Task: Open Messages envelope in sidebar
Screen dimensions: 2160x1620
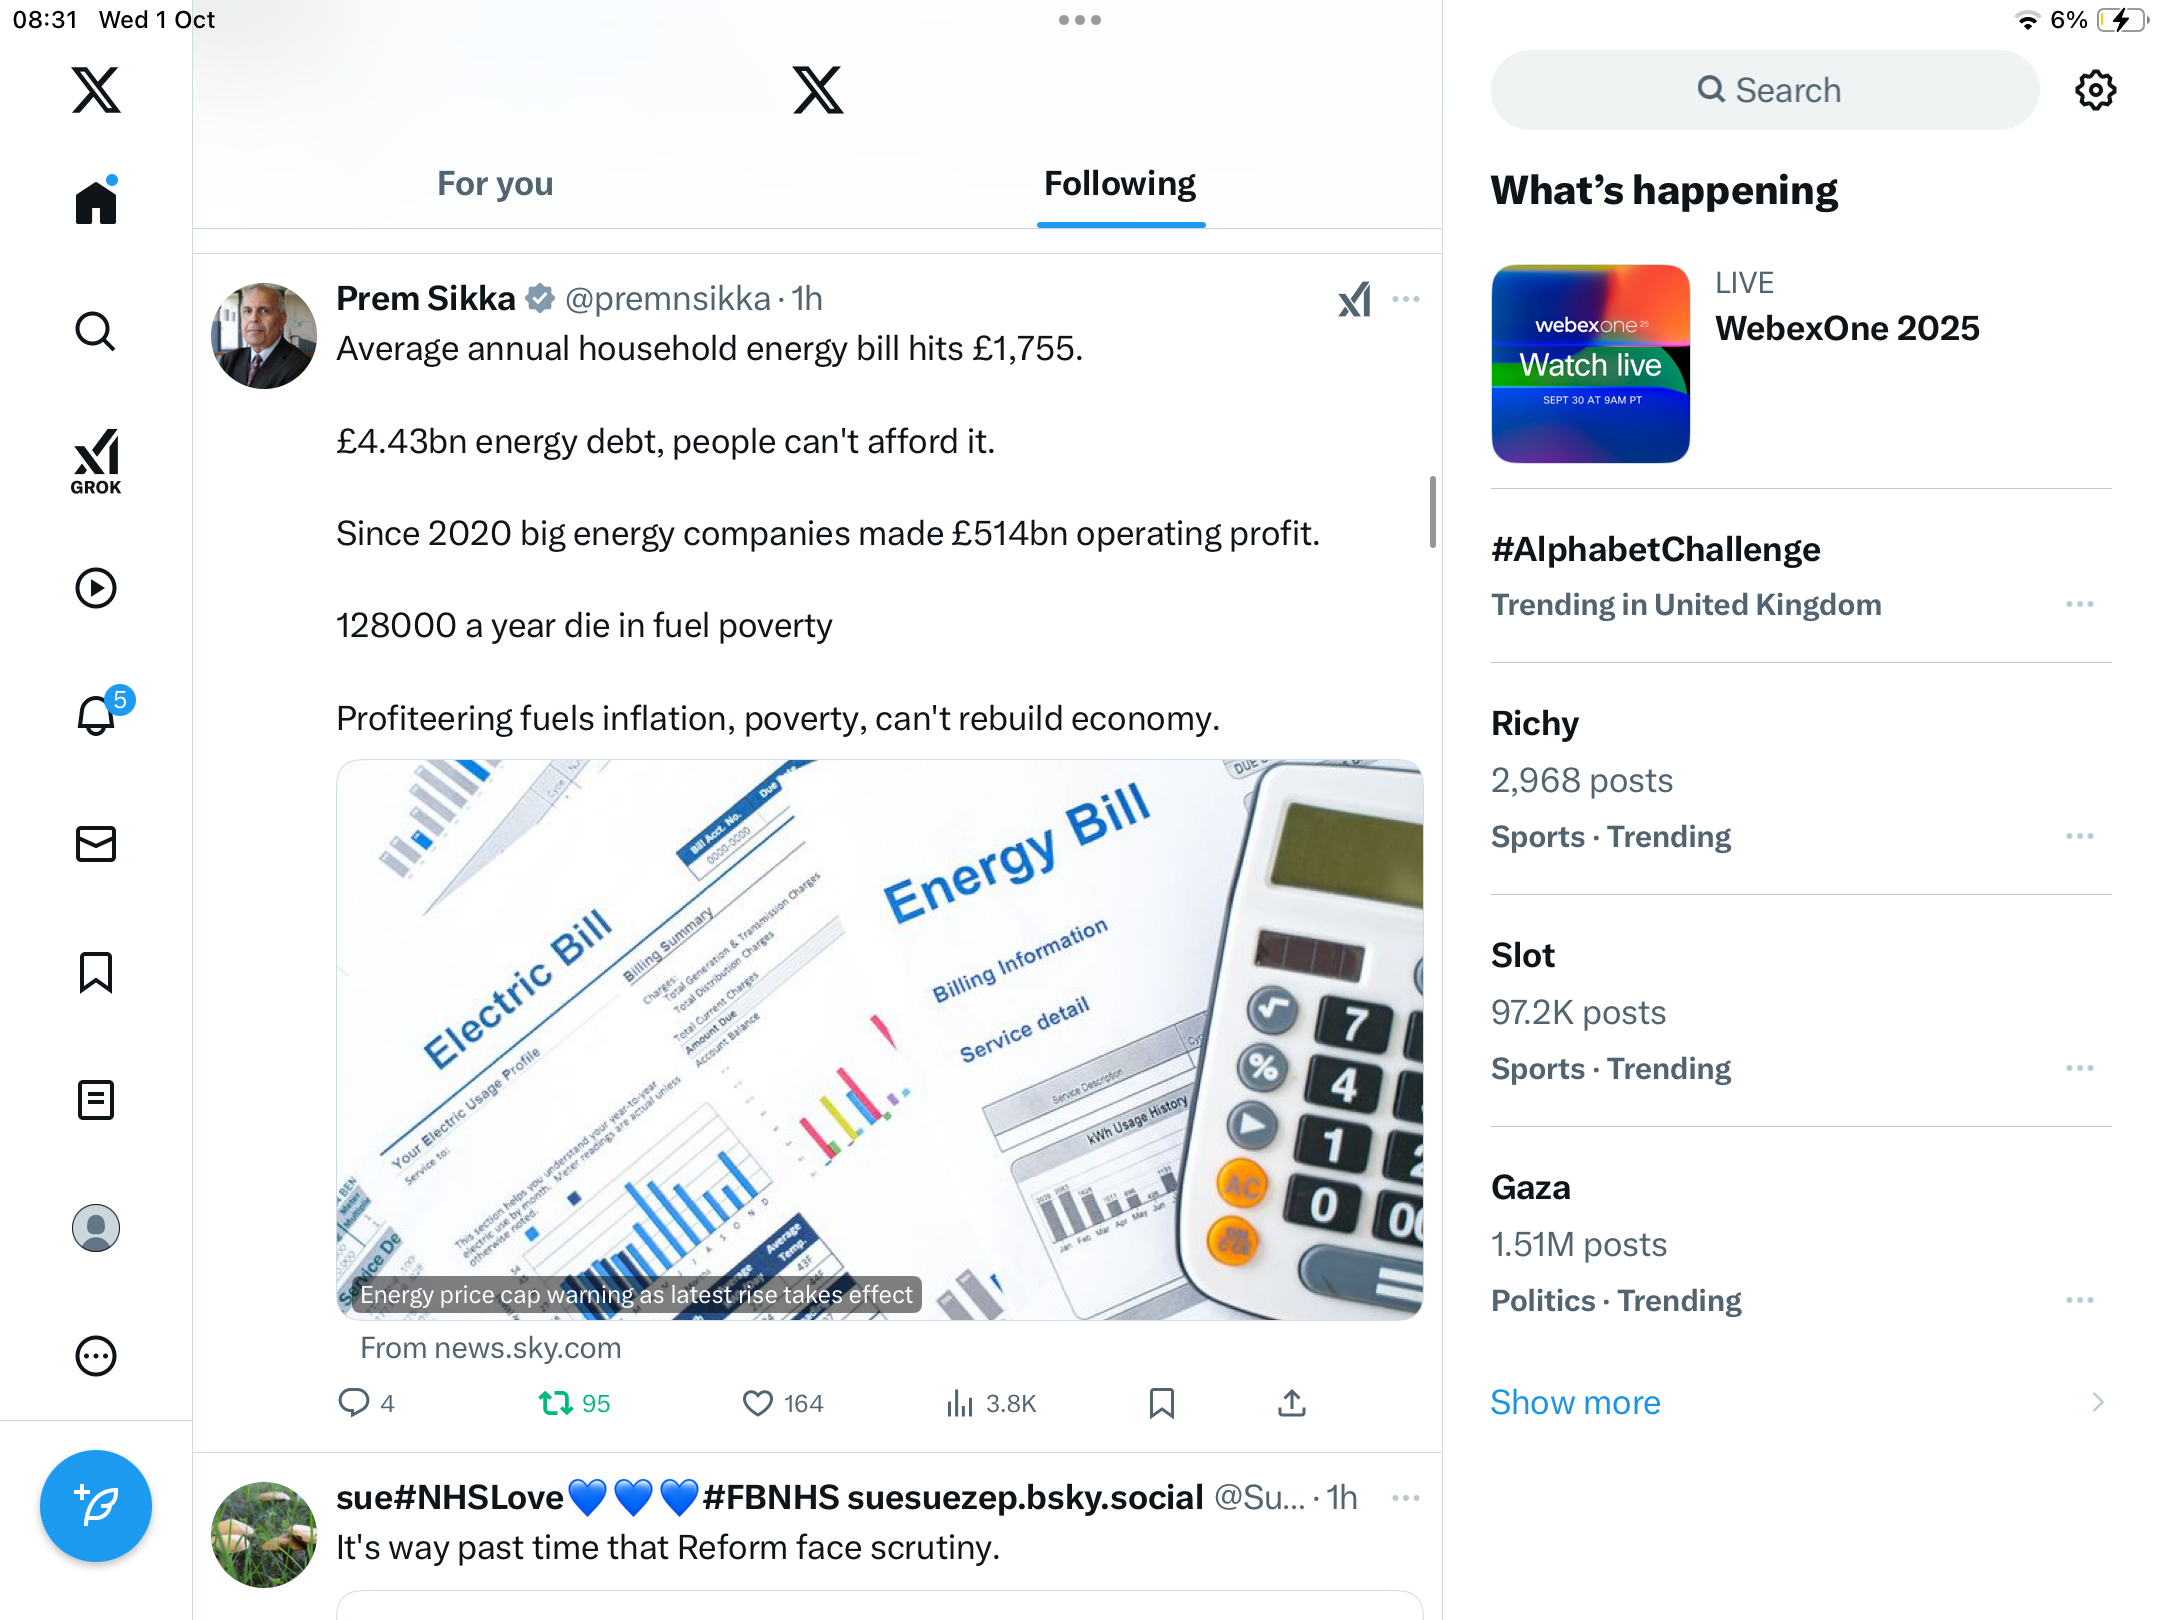Action: pos(96,844)
